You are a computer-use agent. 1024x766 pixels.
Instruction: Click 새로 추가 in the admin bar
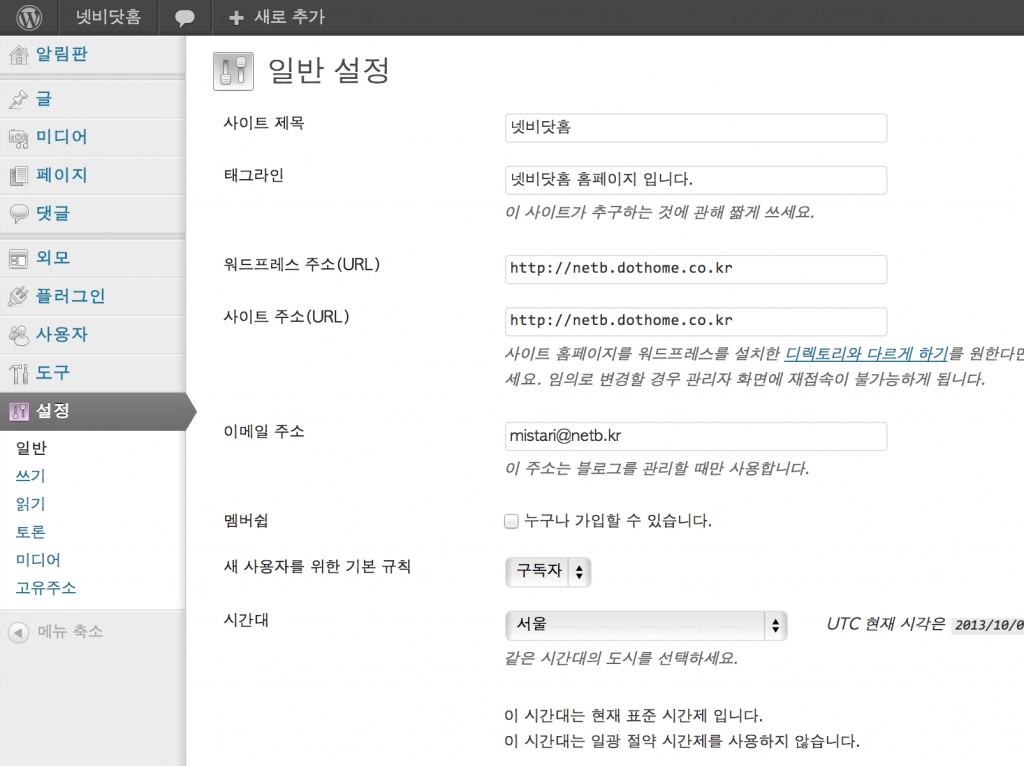[277, 17]
